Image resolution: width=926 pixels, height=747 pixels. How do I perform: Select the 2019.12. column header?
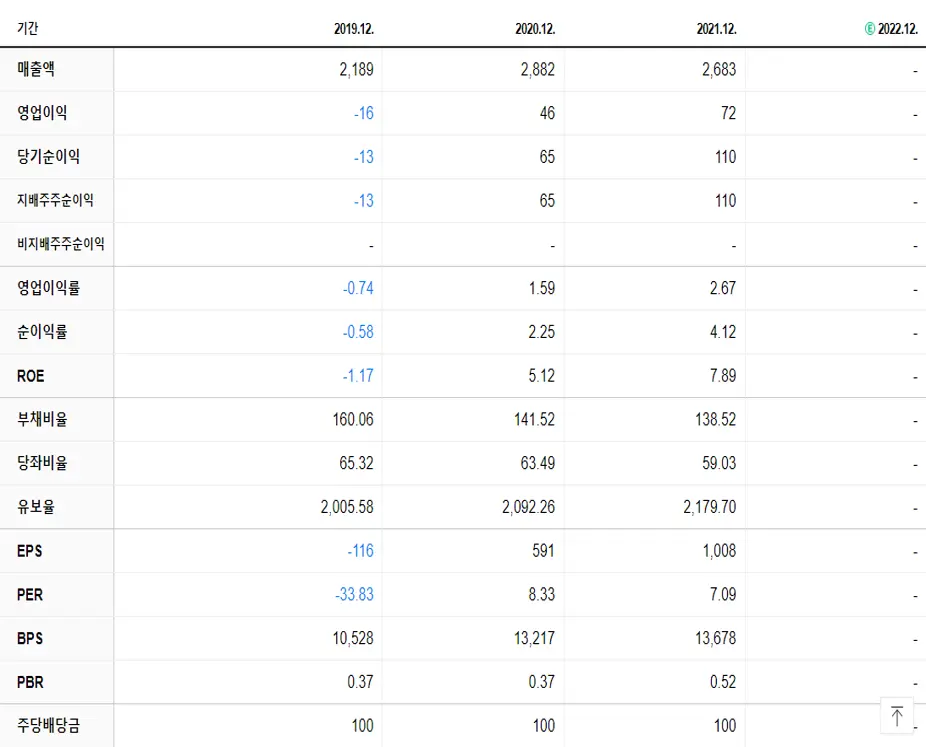click(354, 28)
